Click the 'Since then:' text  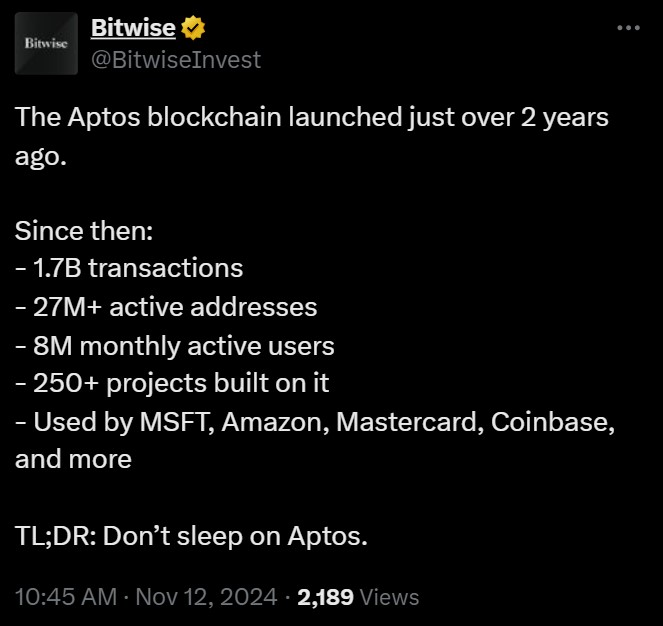click(x=84, y=231)
